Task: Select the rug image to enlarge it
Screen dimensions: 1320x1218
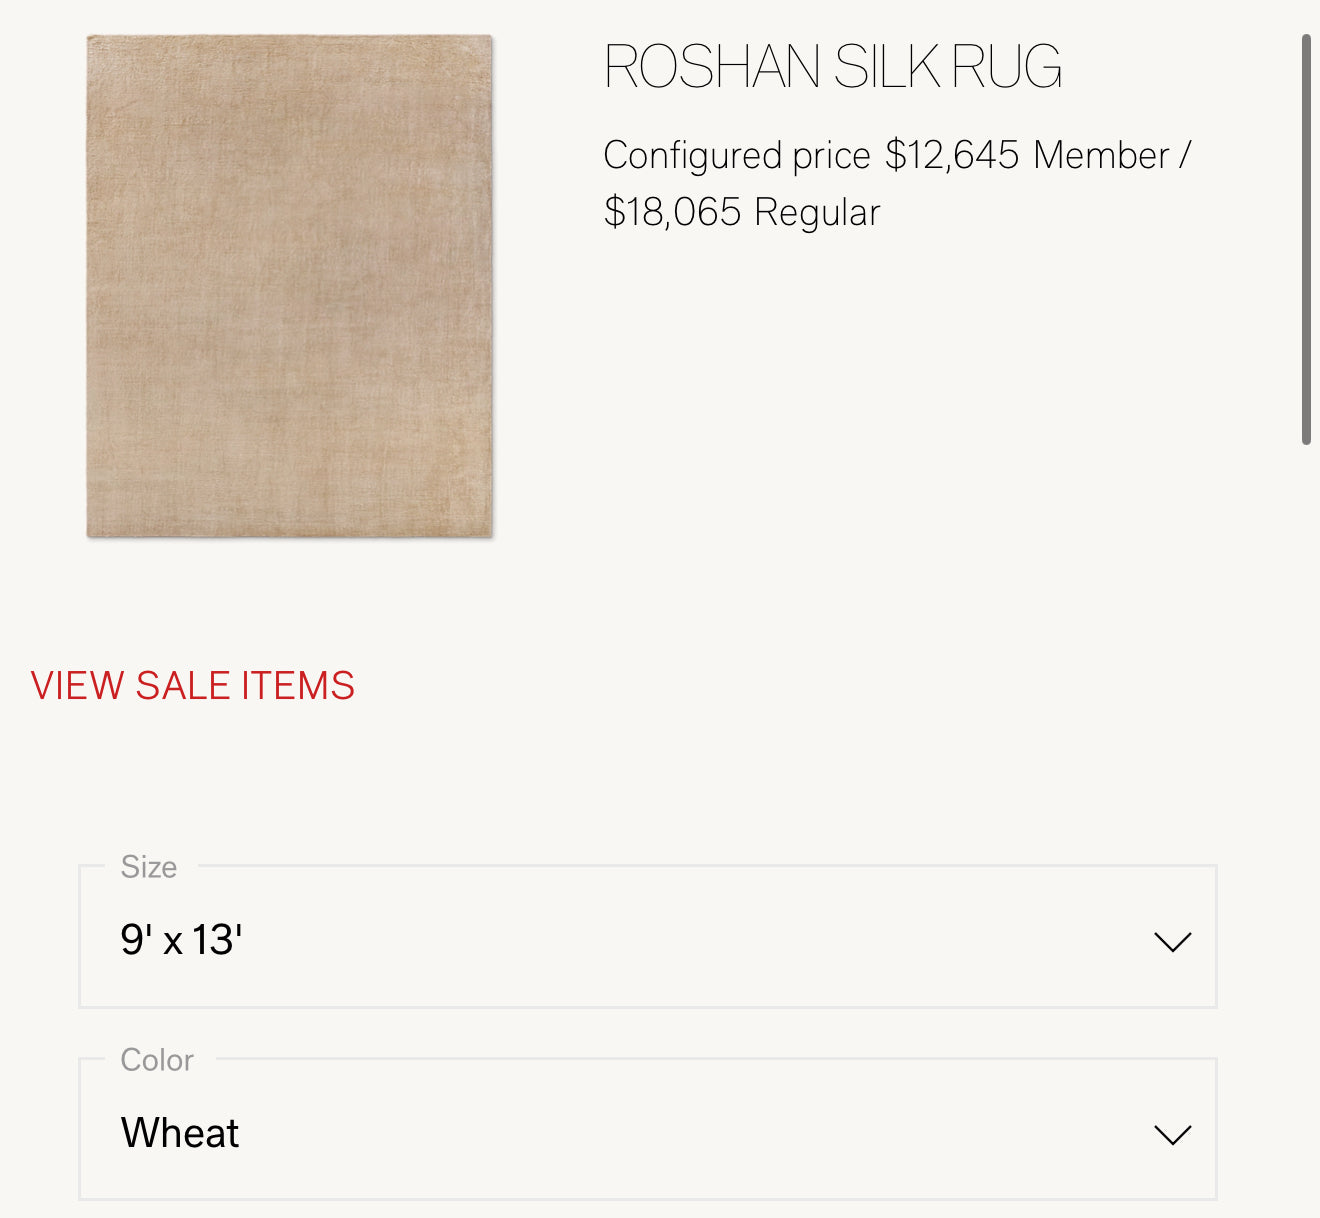Action: tap(290, 283)
